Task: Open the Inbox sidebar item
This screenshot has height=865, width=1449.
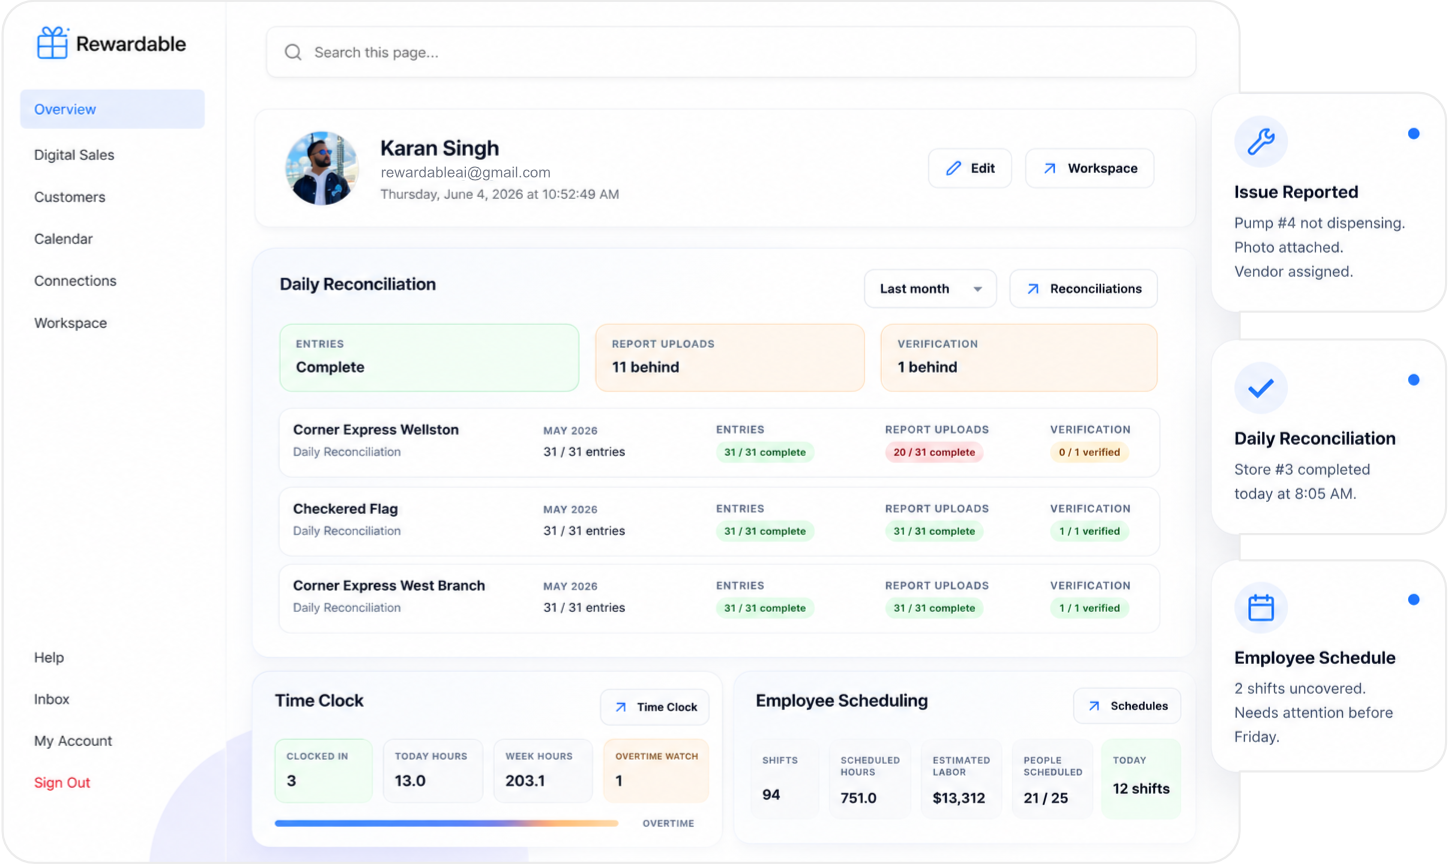Action: tap(52, 700)
